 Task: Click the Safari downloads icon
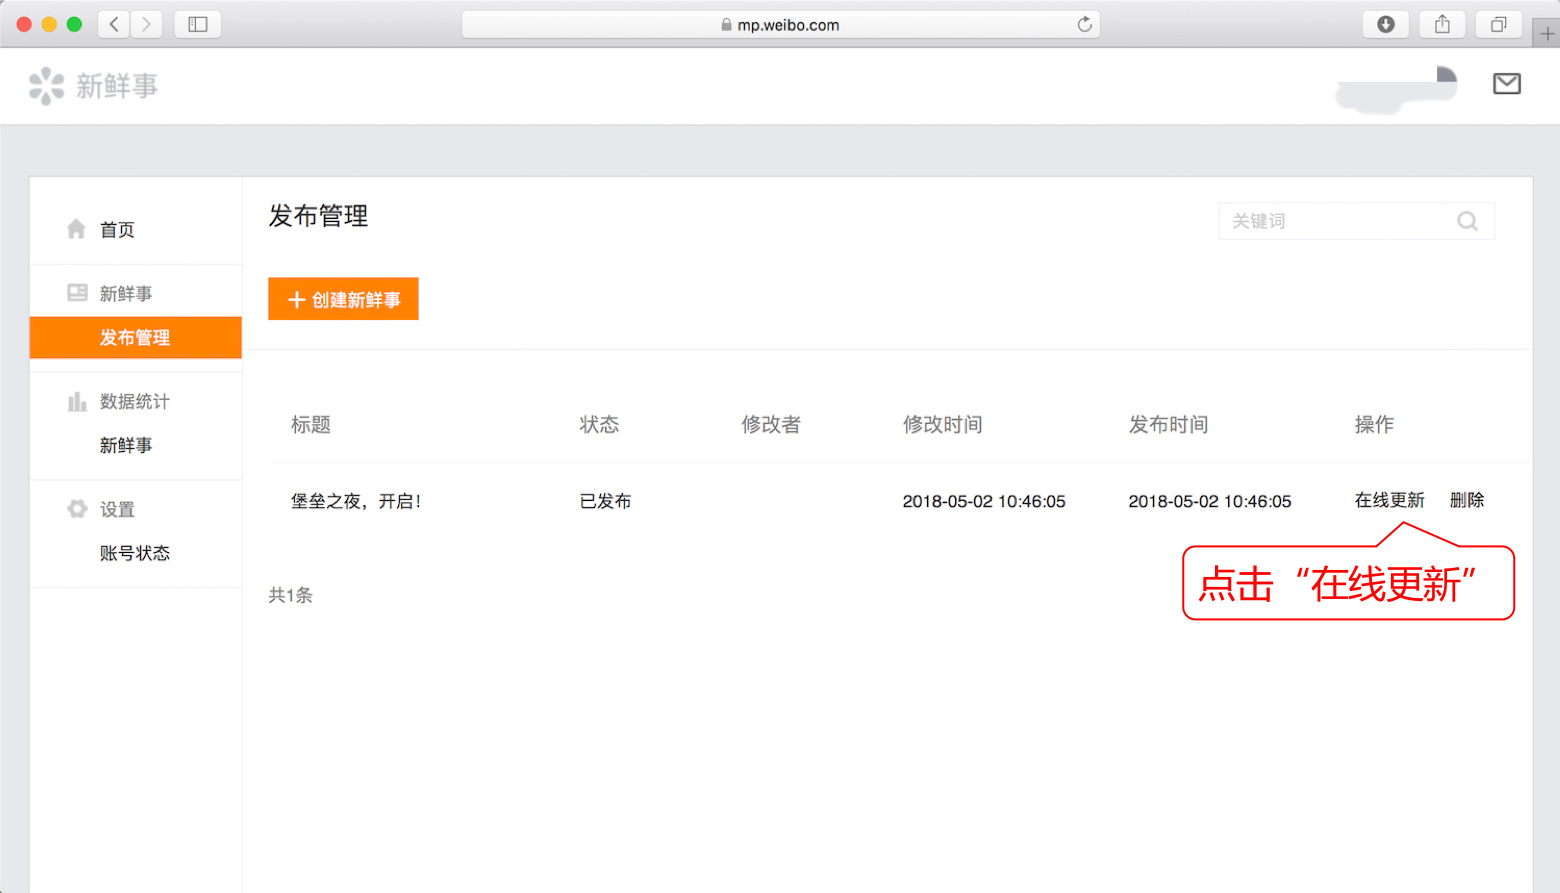1385,24
